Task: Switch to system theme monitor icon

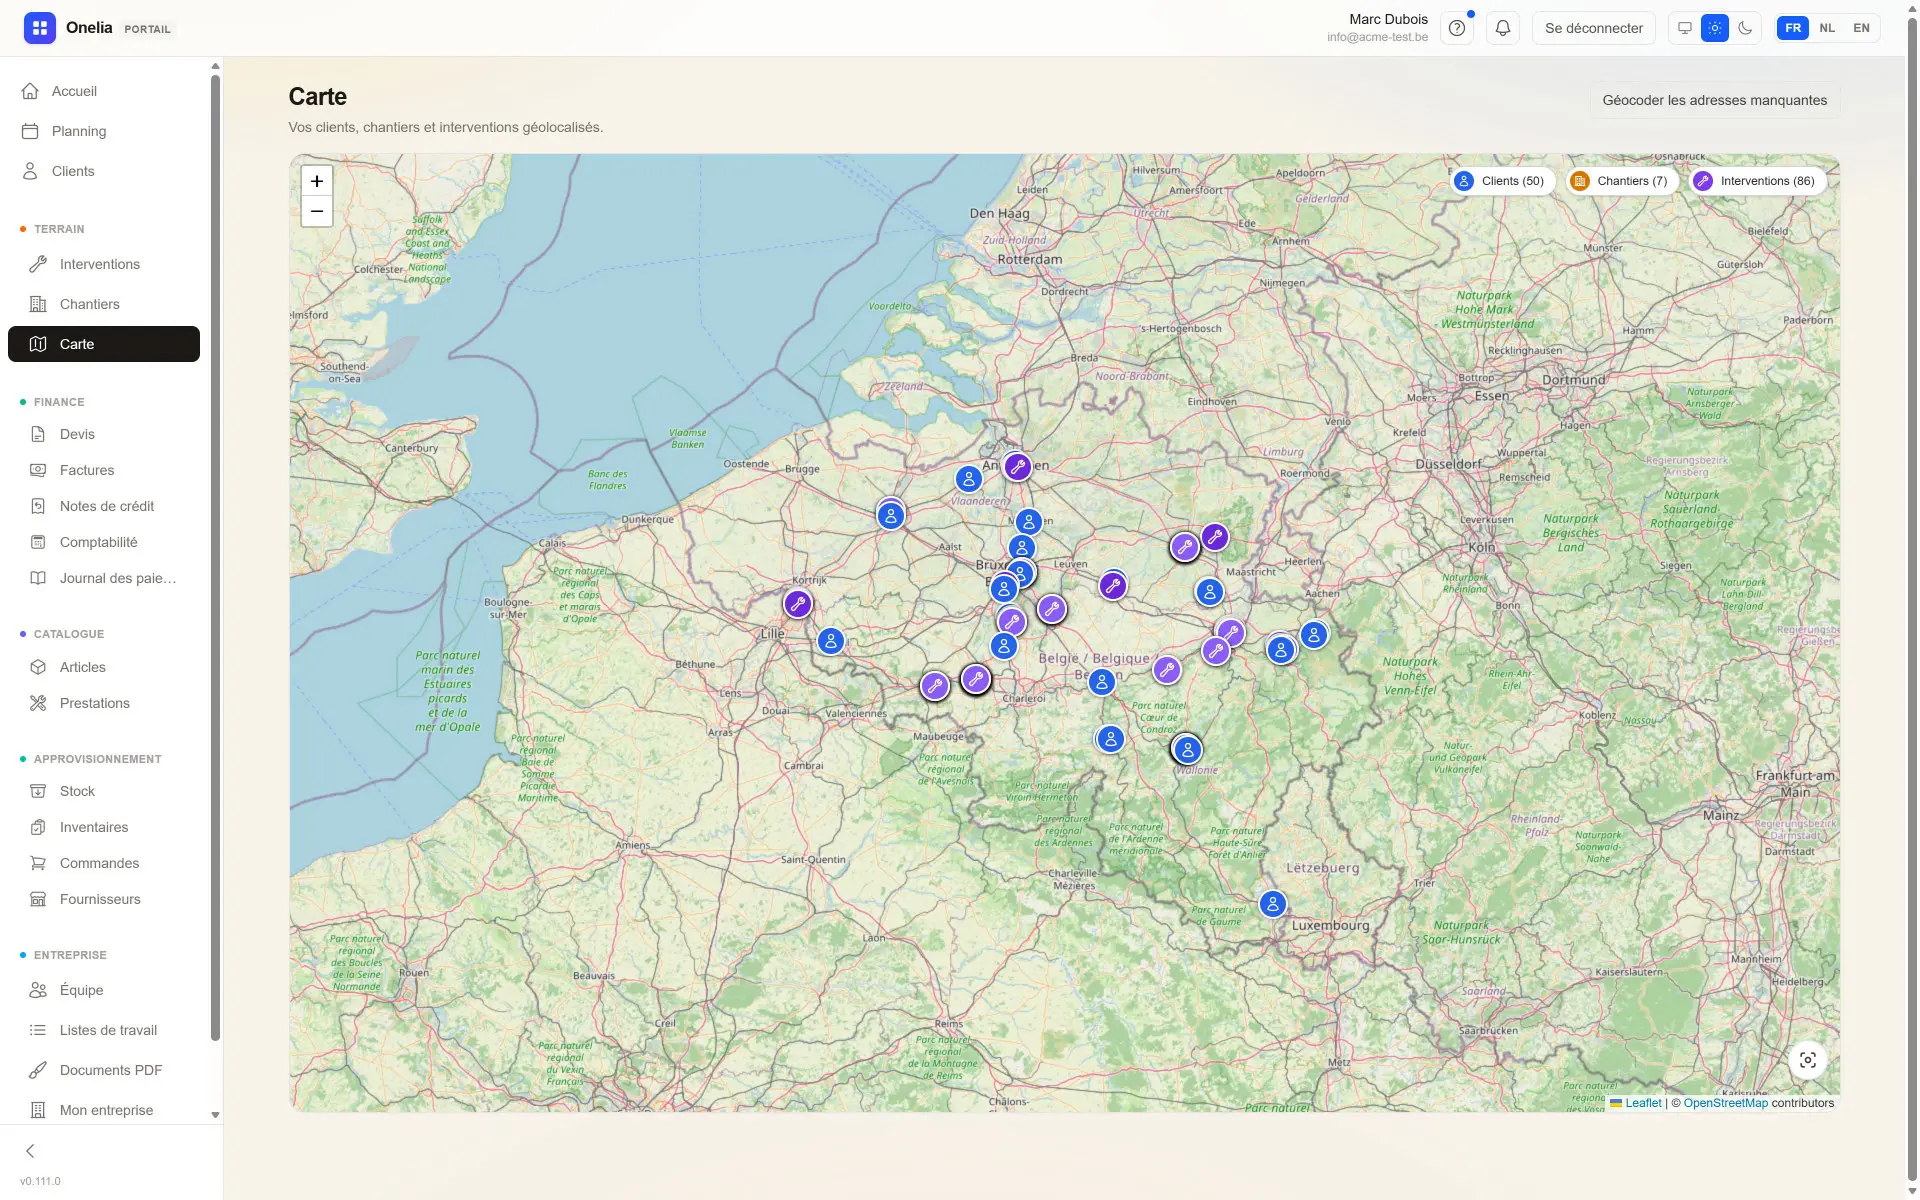Action: [1685, 28]
